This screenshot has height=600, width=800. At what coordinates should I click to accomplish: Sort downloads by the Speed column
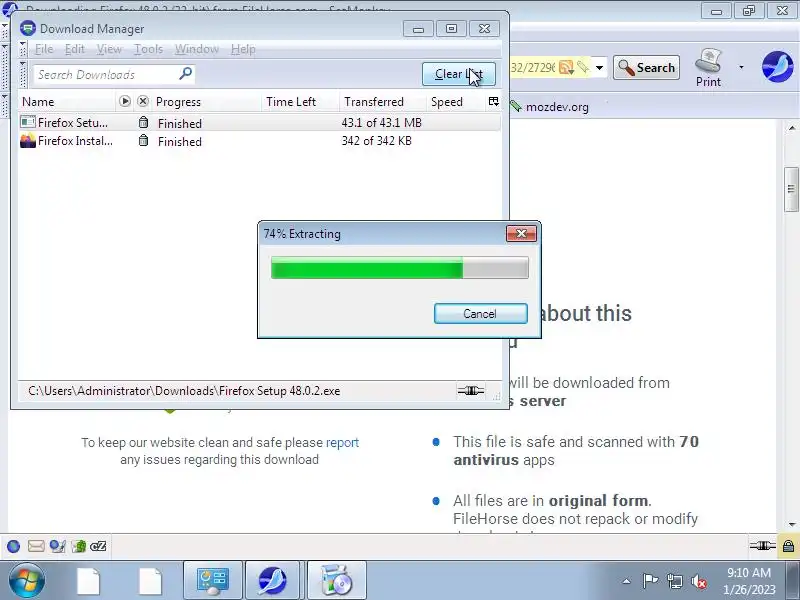pyautogui.click(x=456, y=102)
